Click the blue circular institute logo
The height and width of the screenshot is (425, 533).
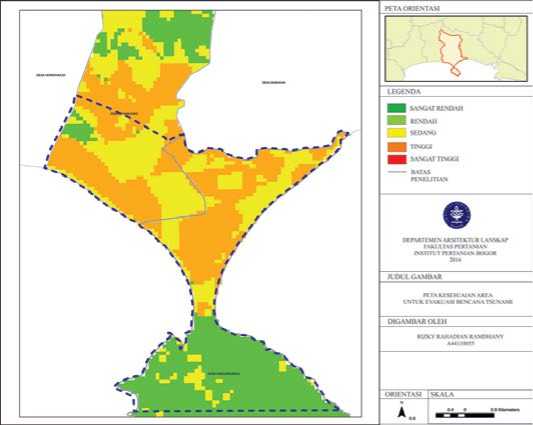click(457, 216)
